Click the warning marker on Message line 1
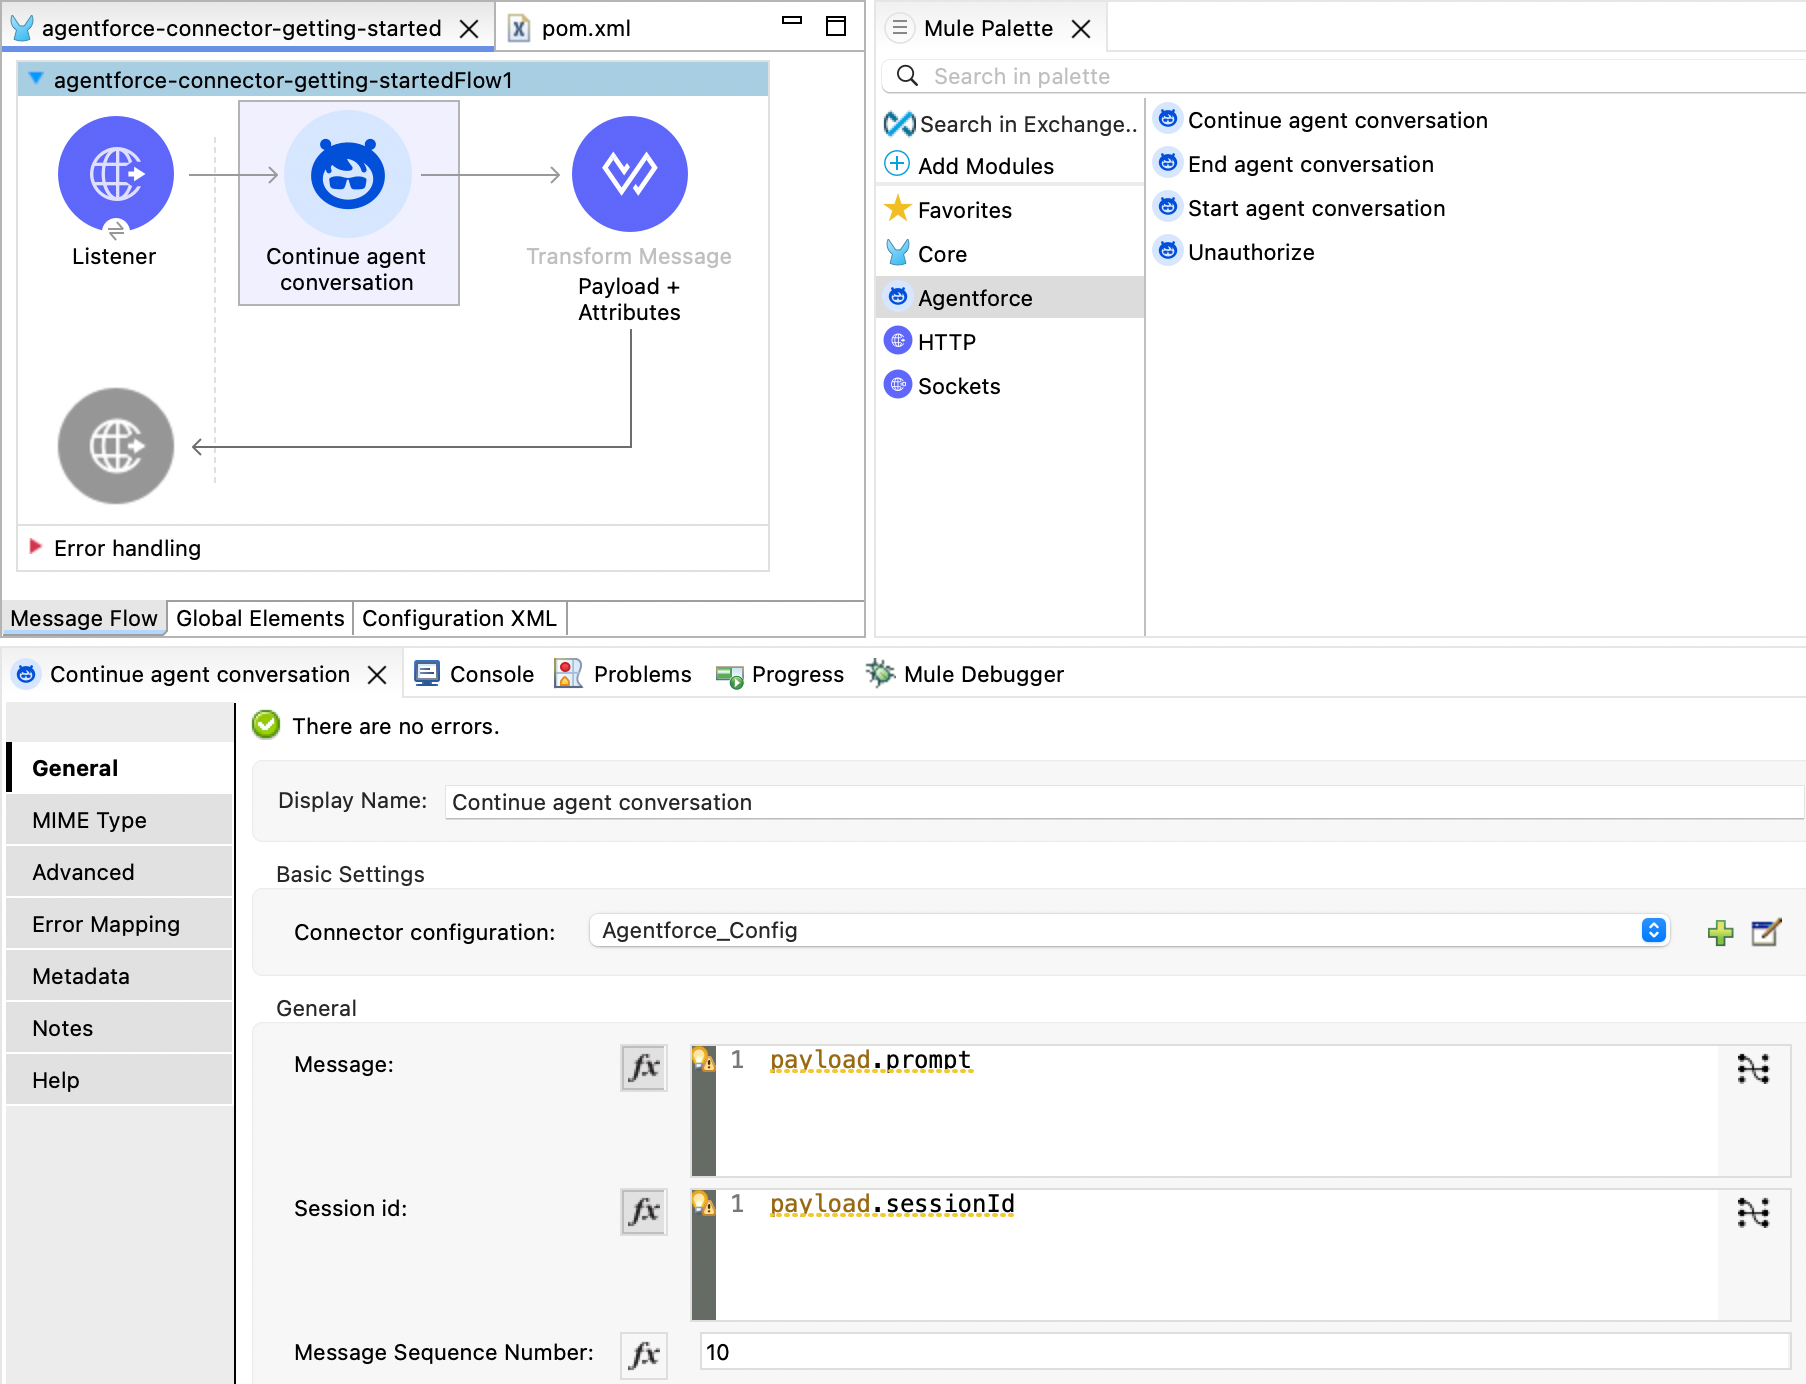This screenshot has width=1806, height=1384. 704,1059
